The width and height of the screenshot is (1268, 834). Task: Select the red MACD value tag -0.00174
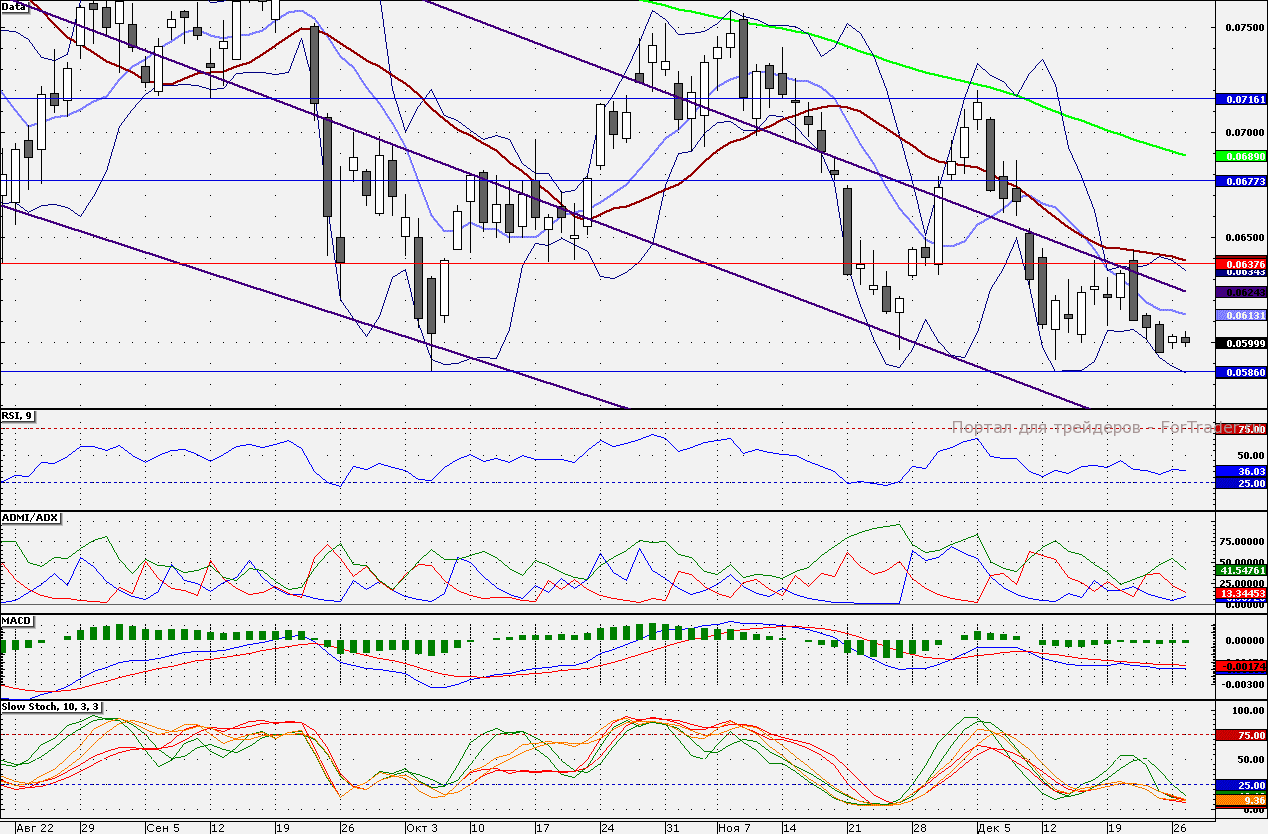click(1241, 666)
